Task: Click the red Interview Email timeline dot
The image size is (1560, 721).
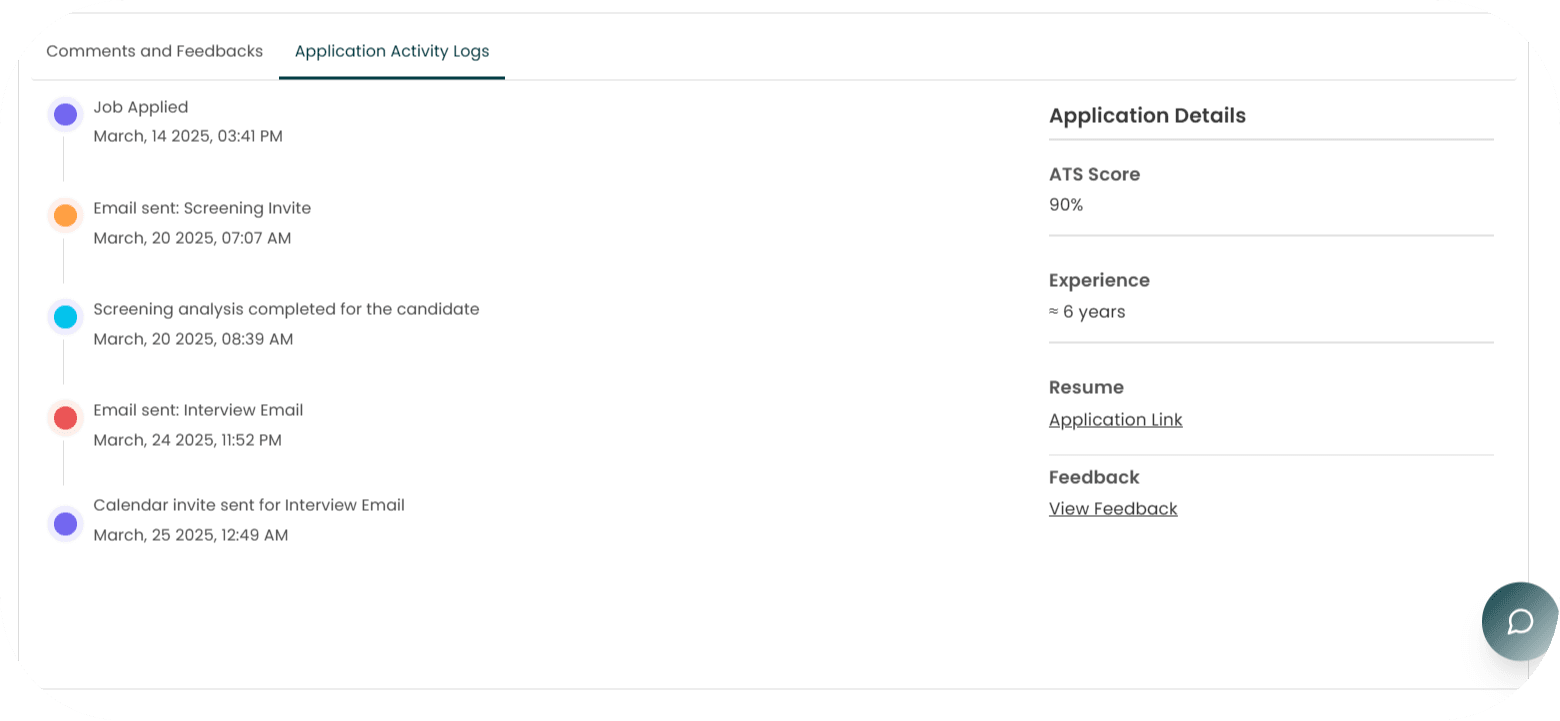Action: point(65,418)
